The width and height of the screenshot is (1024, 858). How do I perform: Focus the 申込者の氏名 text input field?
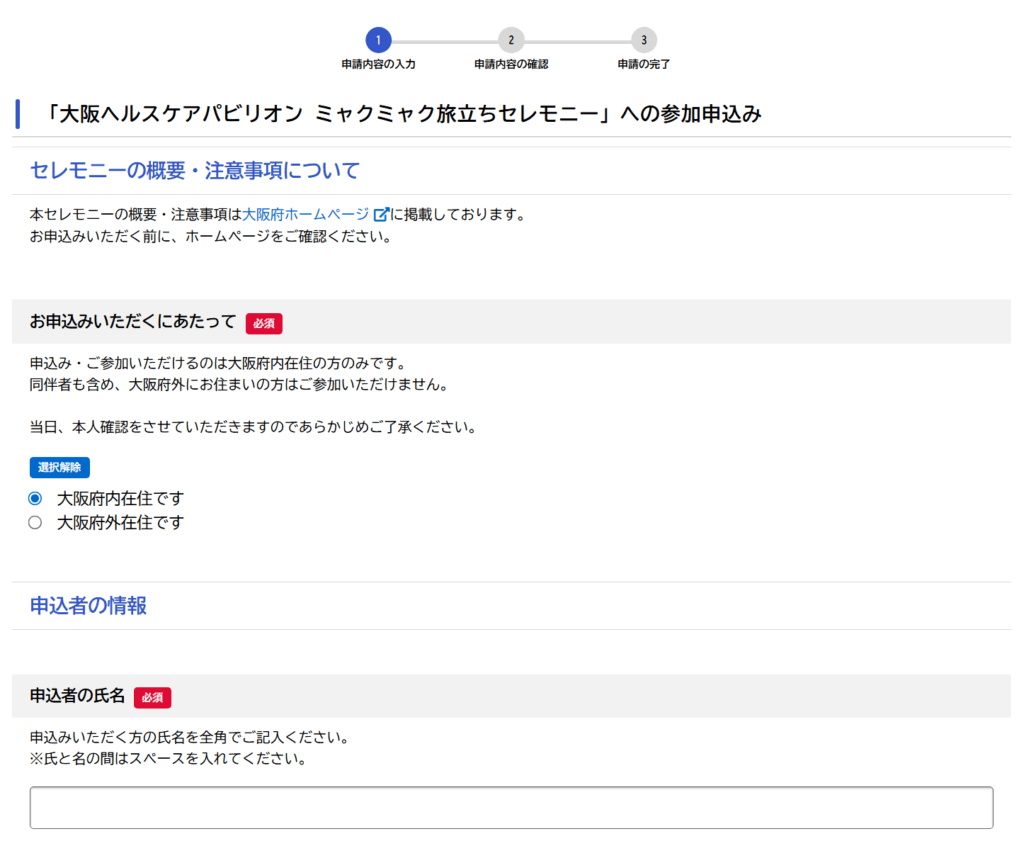(511, 807)
